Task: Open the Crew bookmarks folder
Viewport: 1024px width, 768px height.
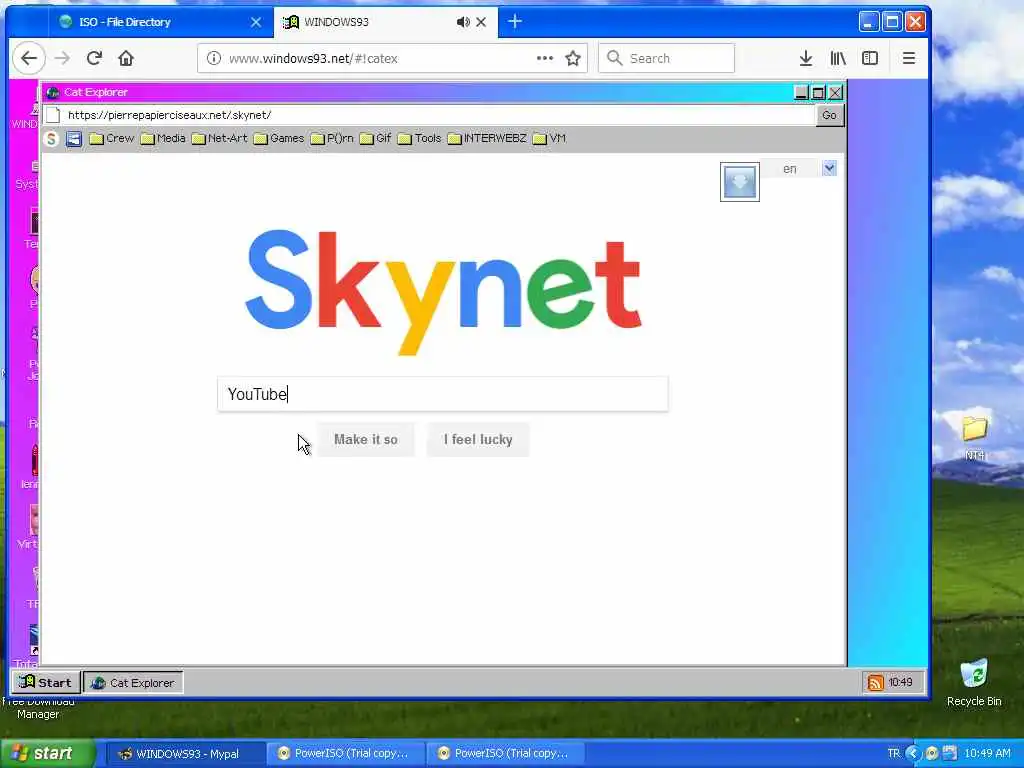Action: click(x=112, y=138)
